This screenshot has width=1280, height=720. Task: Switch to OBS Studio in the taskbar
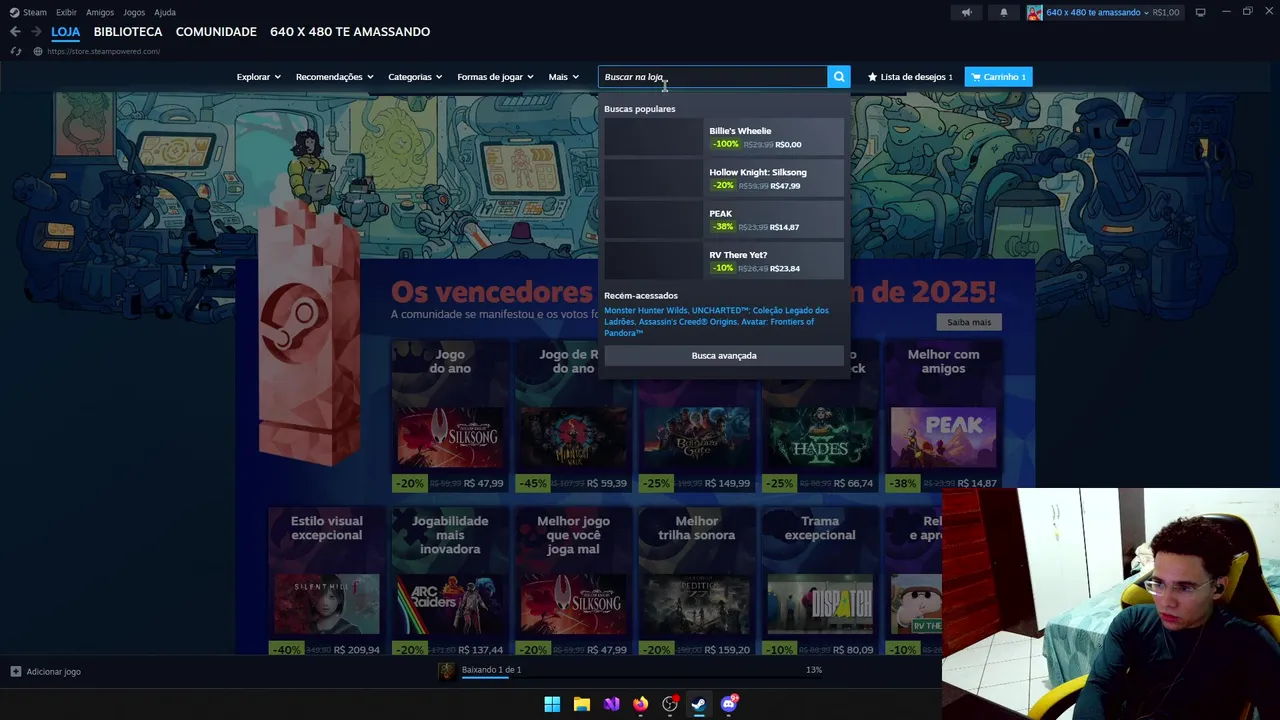(670, 704)
